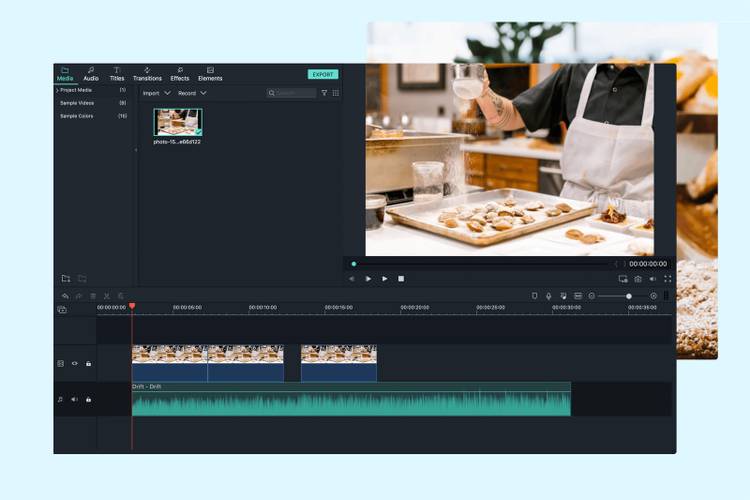Click the audio track music note icon
The image size is (750, 500).
[60, 399]
